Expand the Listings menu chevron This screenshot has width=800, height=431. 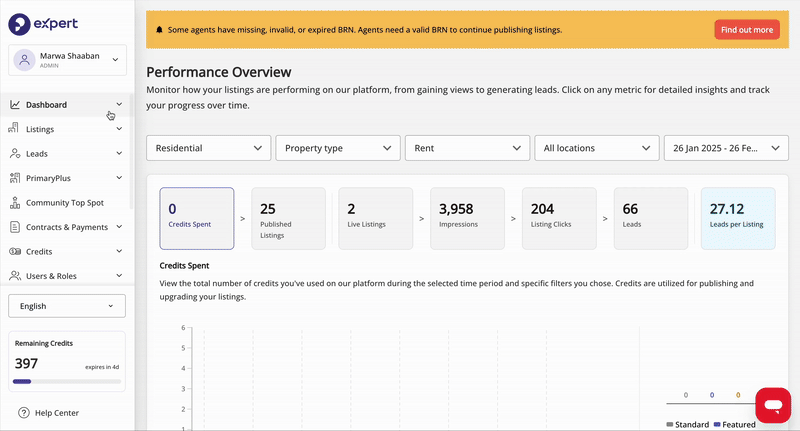pyautogui.click(x=119, y=129)
